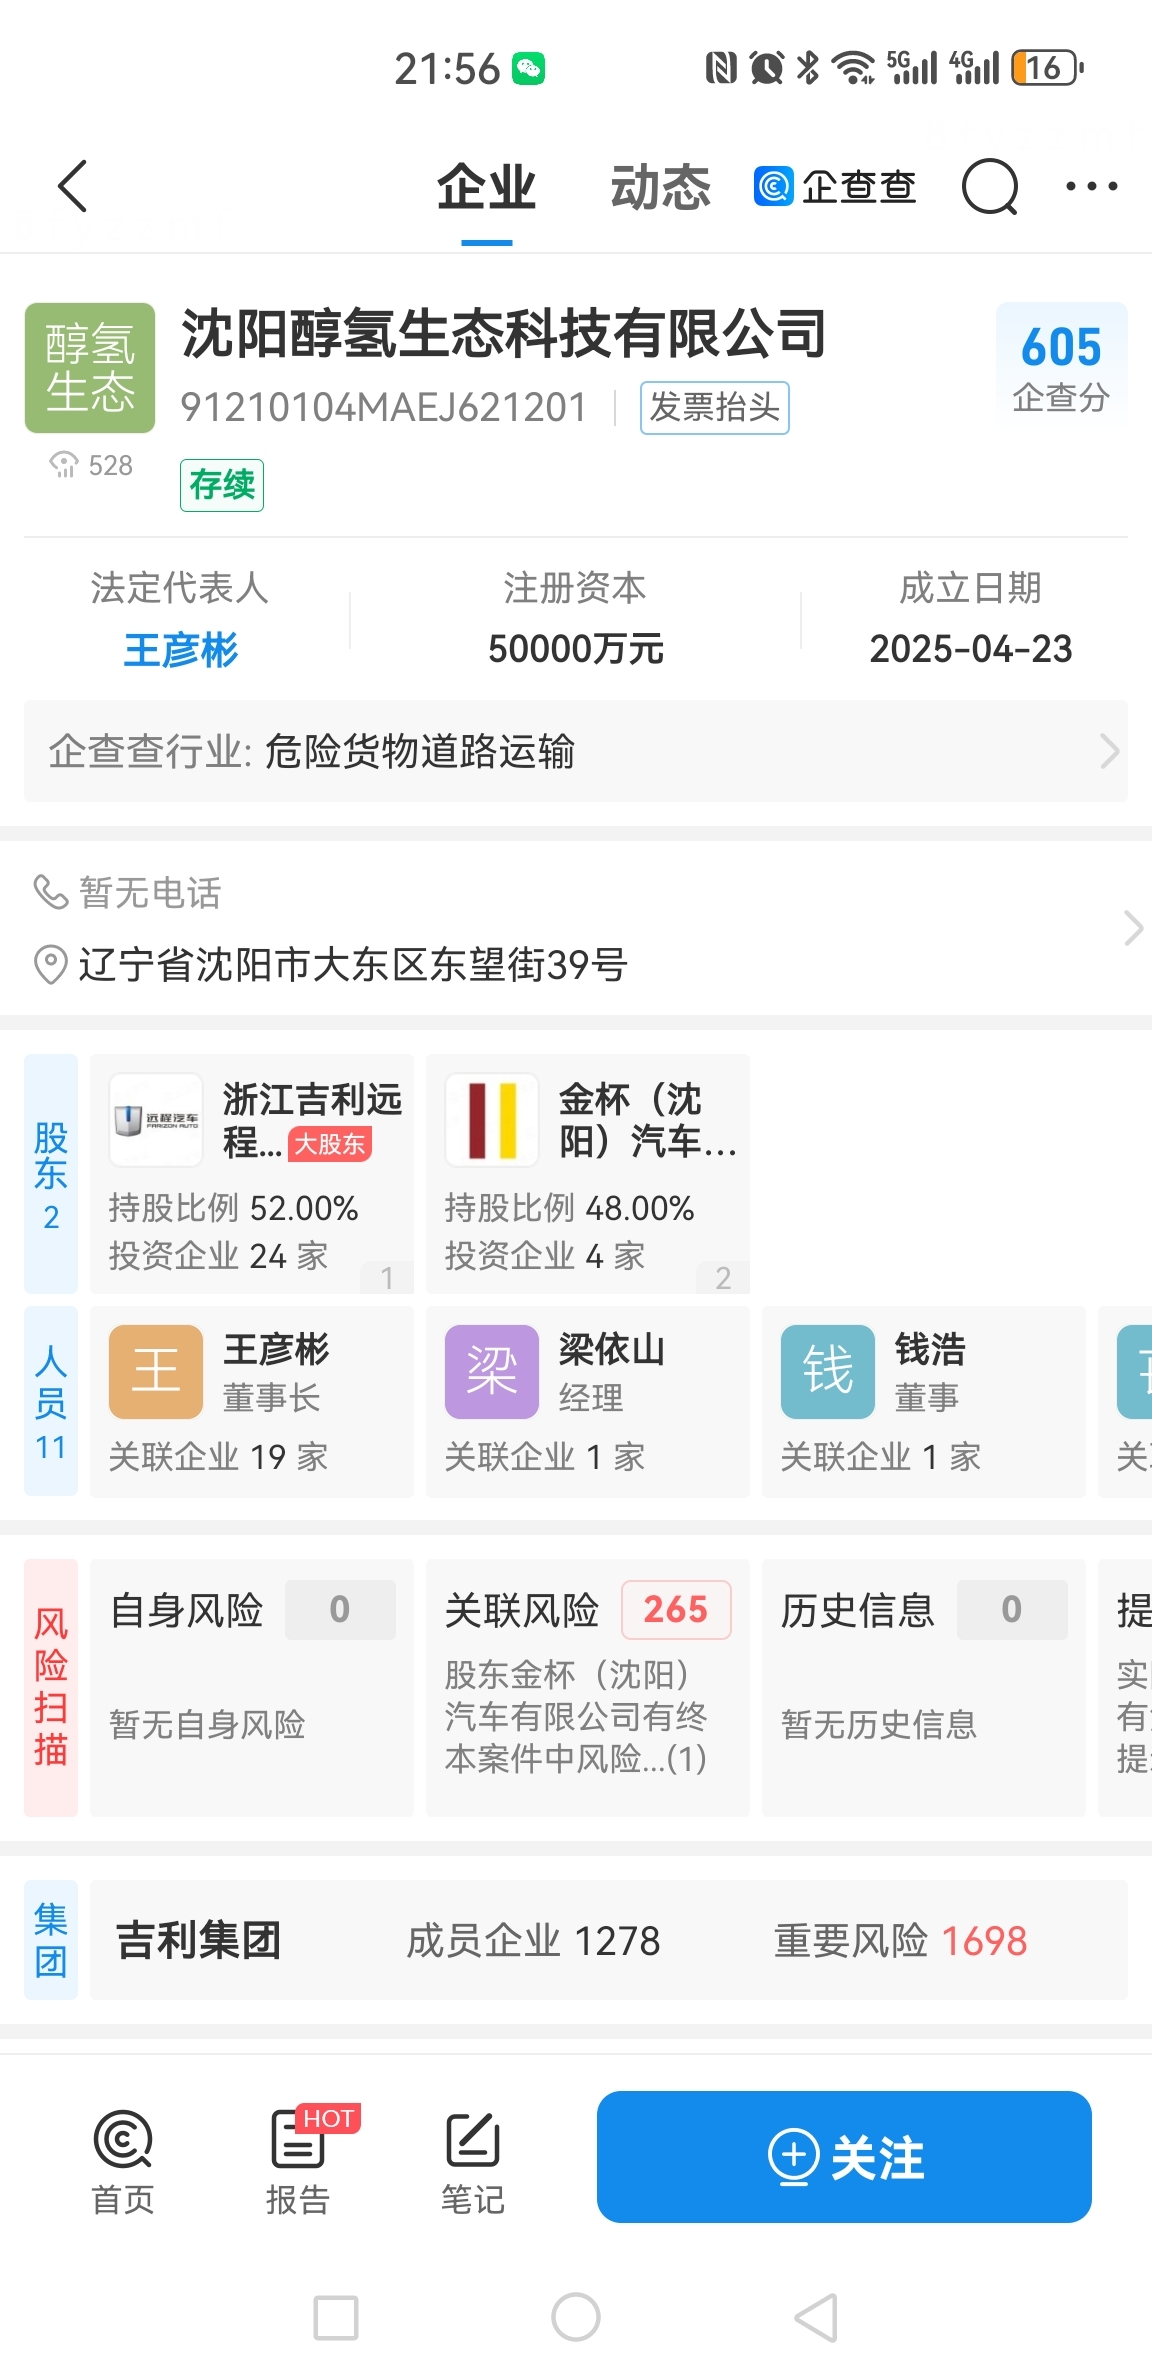
Task: Expand 企查查行业 row chevron
Action: click(x=1109, y=751)
